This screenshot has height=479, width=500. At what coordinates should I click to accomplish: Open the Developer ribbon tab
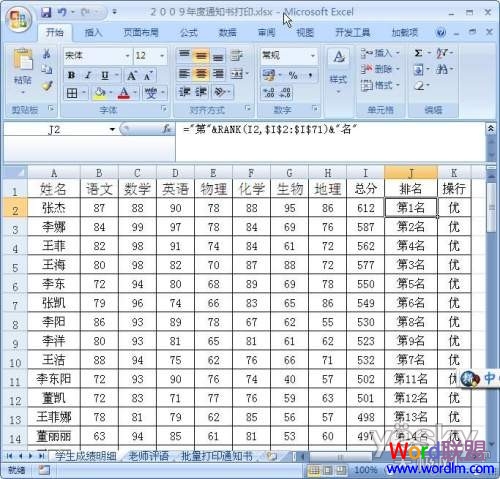click(352, 33)
